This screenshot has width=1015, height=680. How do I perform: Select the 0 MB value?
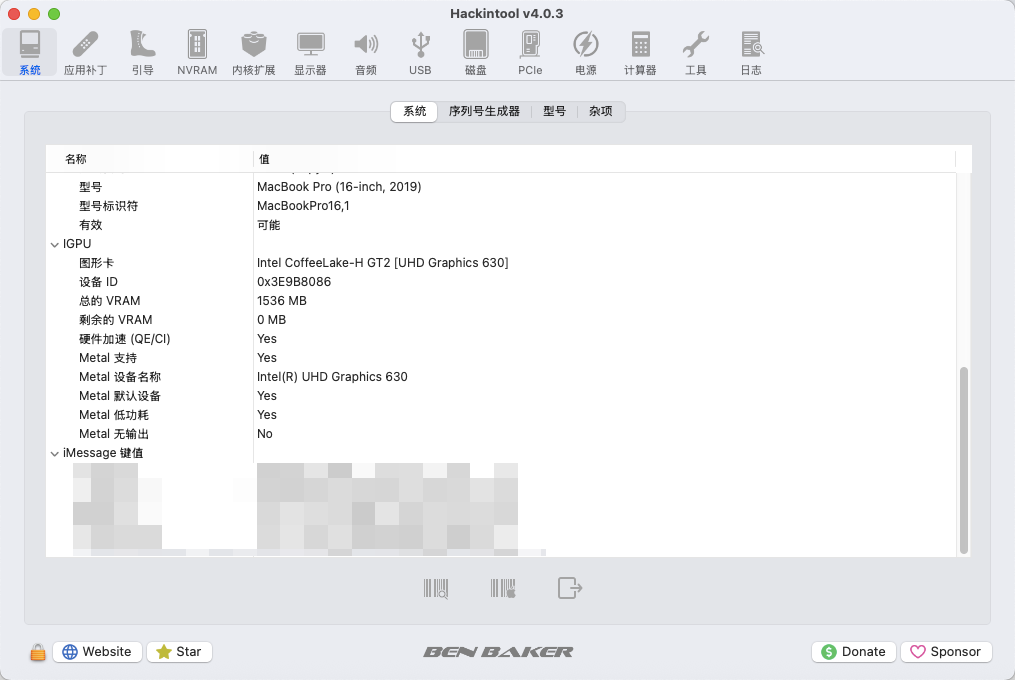point(271,320)
